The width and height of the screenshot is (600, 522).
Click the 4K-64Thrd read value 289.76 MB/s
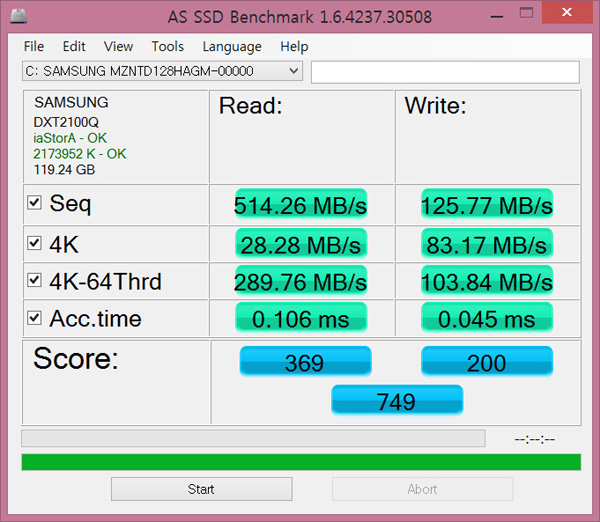301,281
